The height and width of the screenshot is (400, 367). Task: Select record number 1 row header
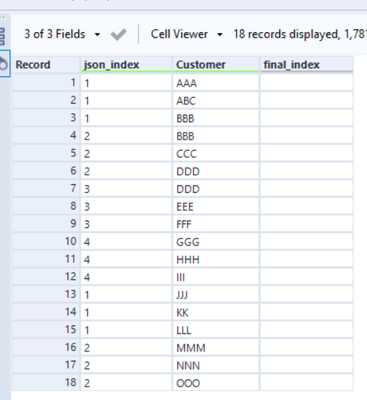pos(46,83)
